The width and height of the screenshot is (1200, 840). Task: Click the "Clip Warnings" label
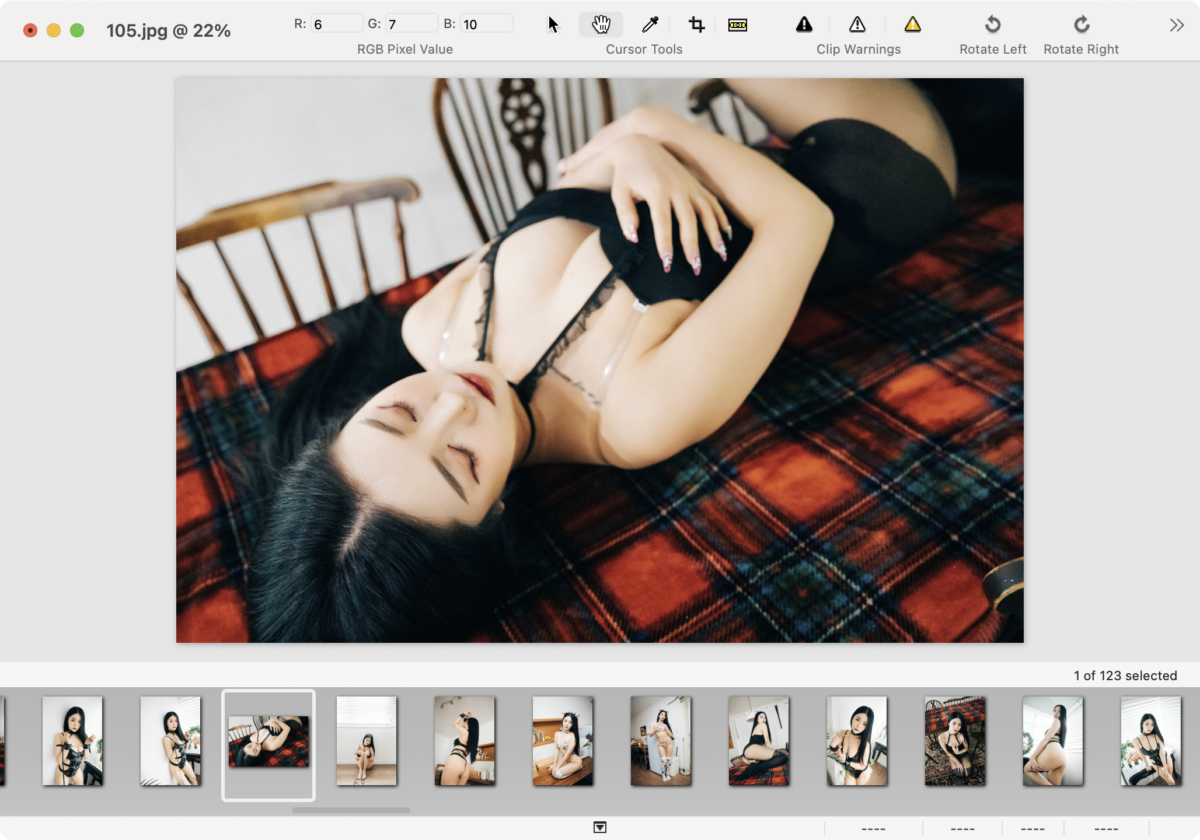[858, 49]
